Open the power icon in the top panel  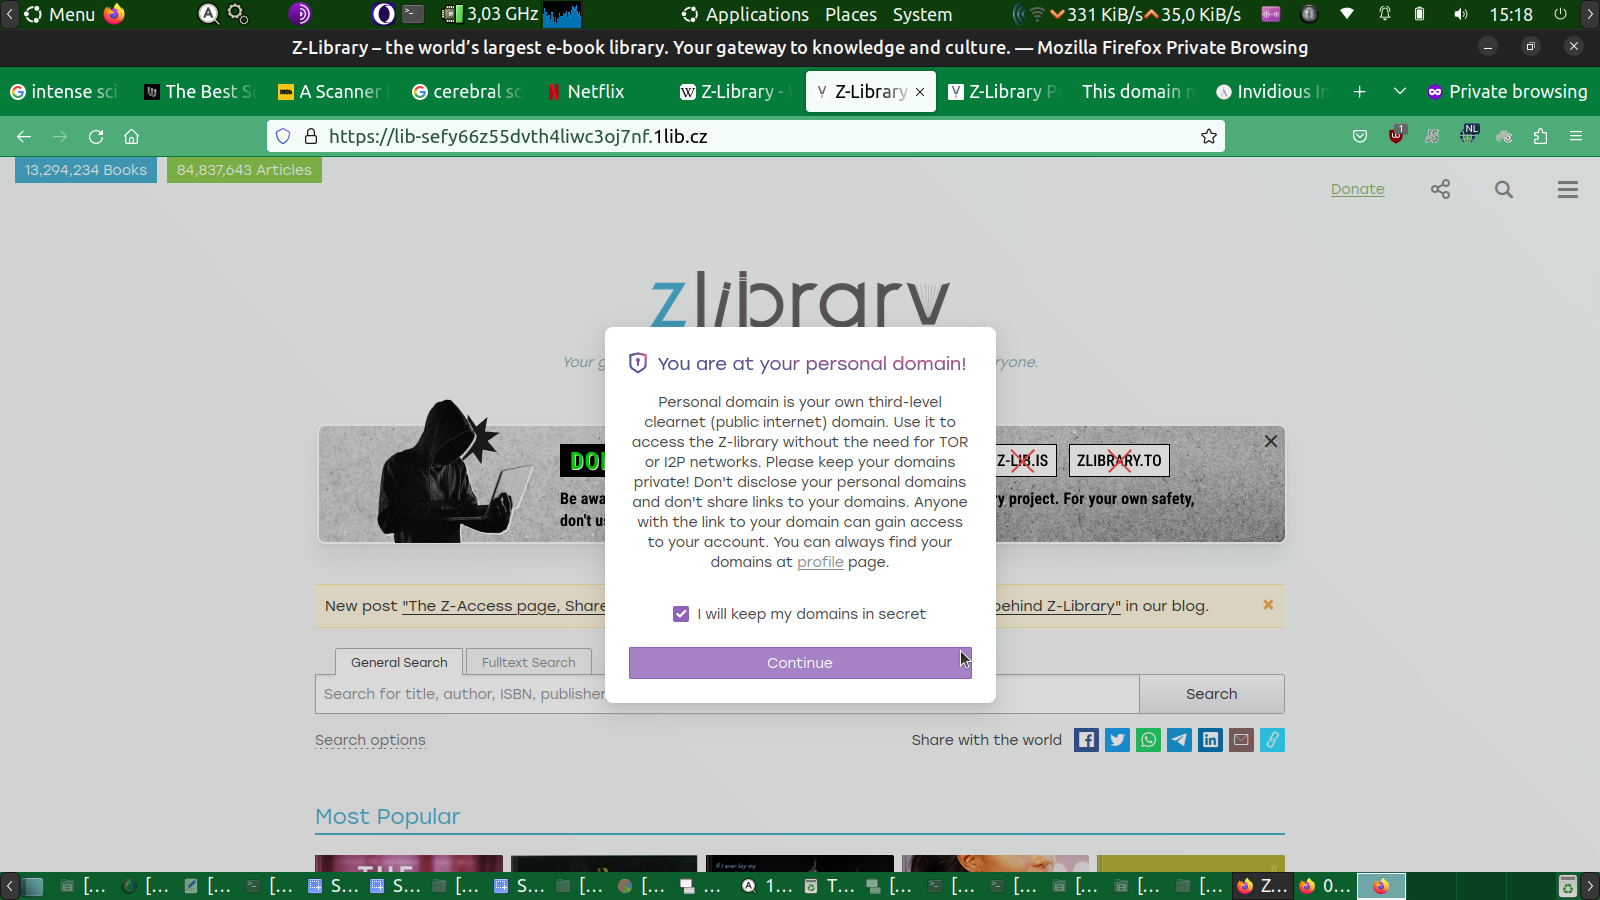coord(1560,14)
